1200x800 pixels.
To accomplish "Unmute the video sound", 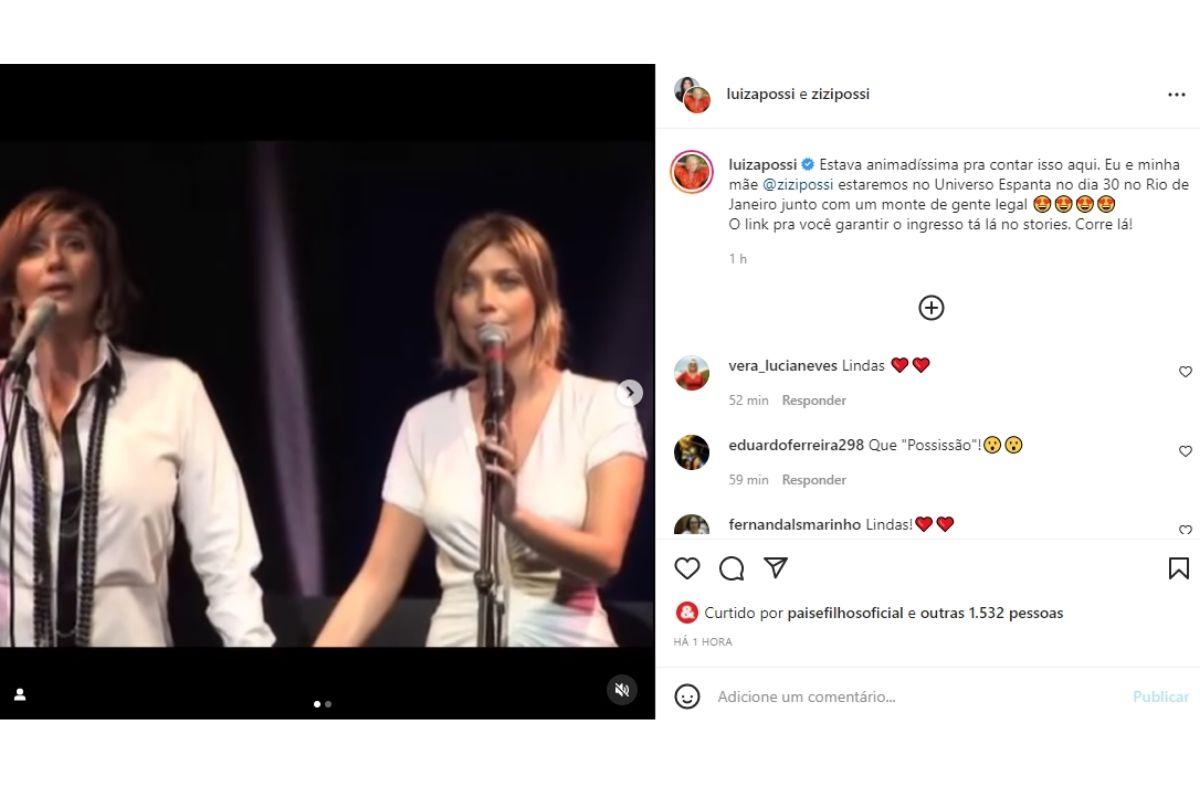I will 621,690.
